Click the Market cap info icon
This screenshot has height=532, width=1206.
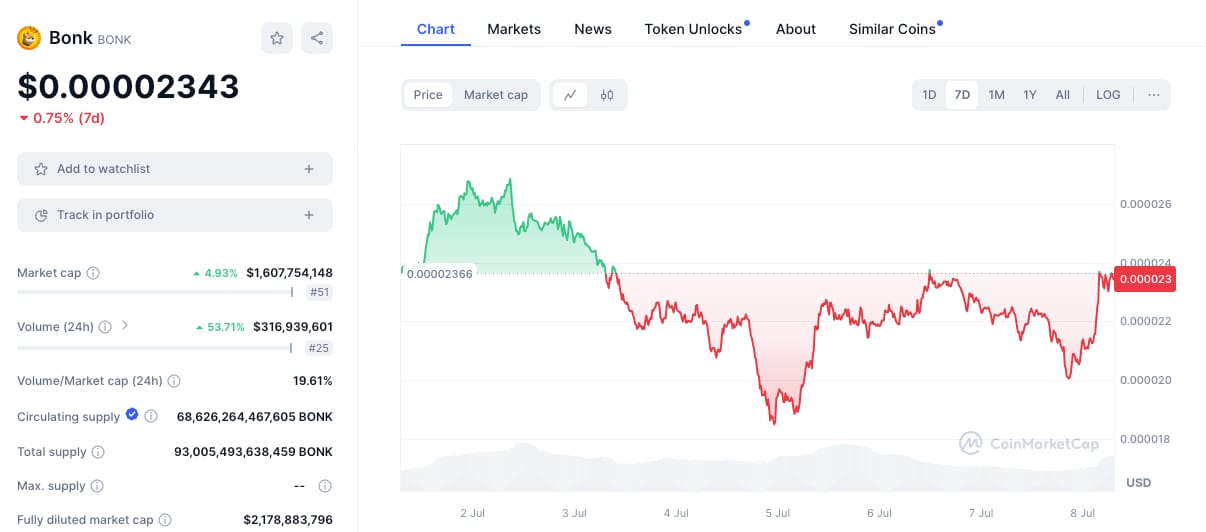coord(93,273)
